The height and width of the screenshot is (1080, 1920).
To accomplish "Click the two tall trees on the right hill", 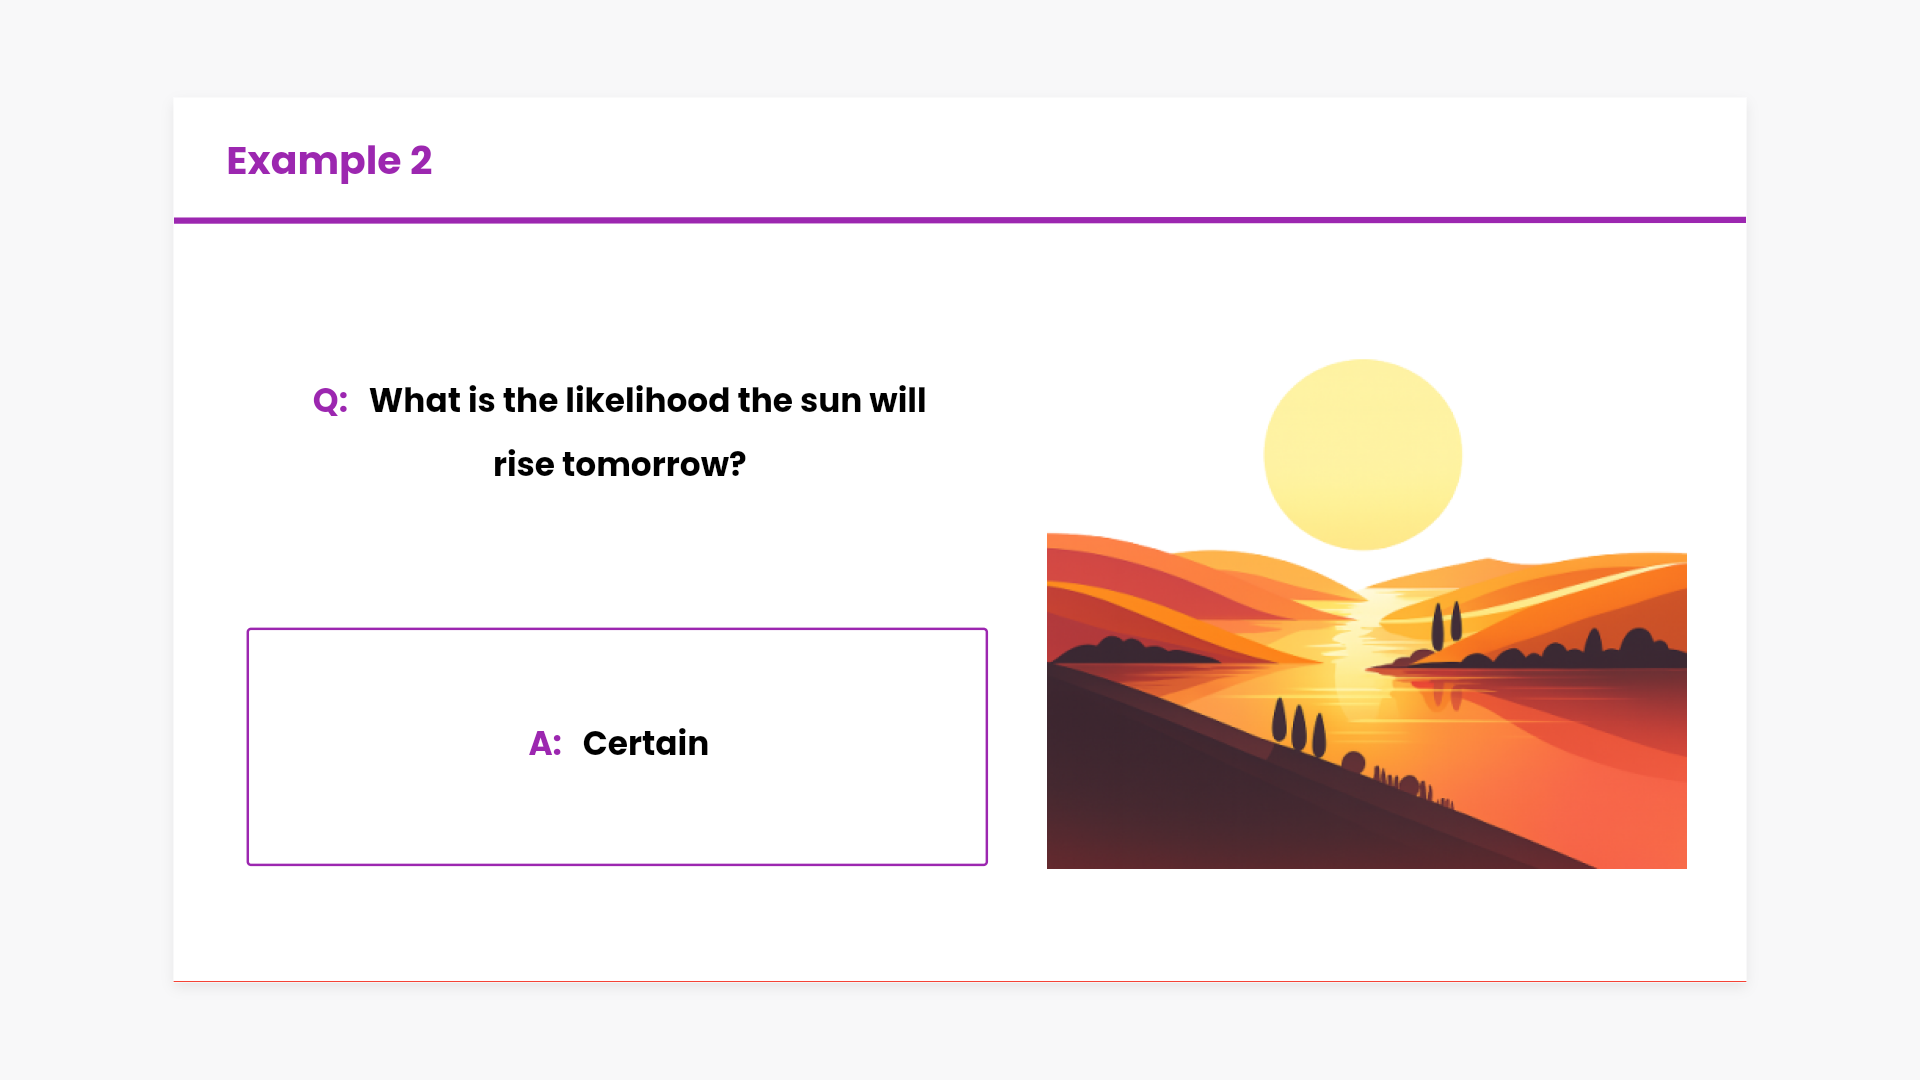I will click(x=1446, y=625).
